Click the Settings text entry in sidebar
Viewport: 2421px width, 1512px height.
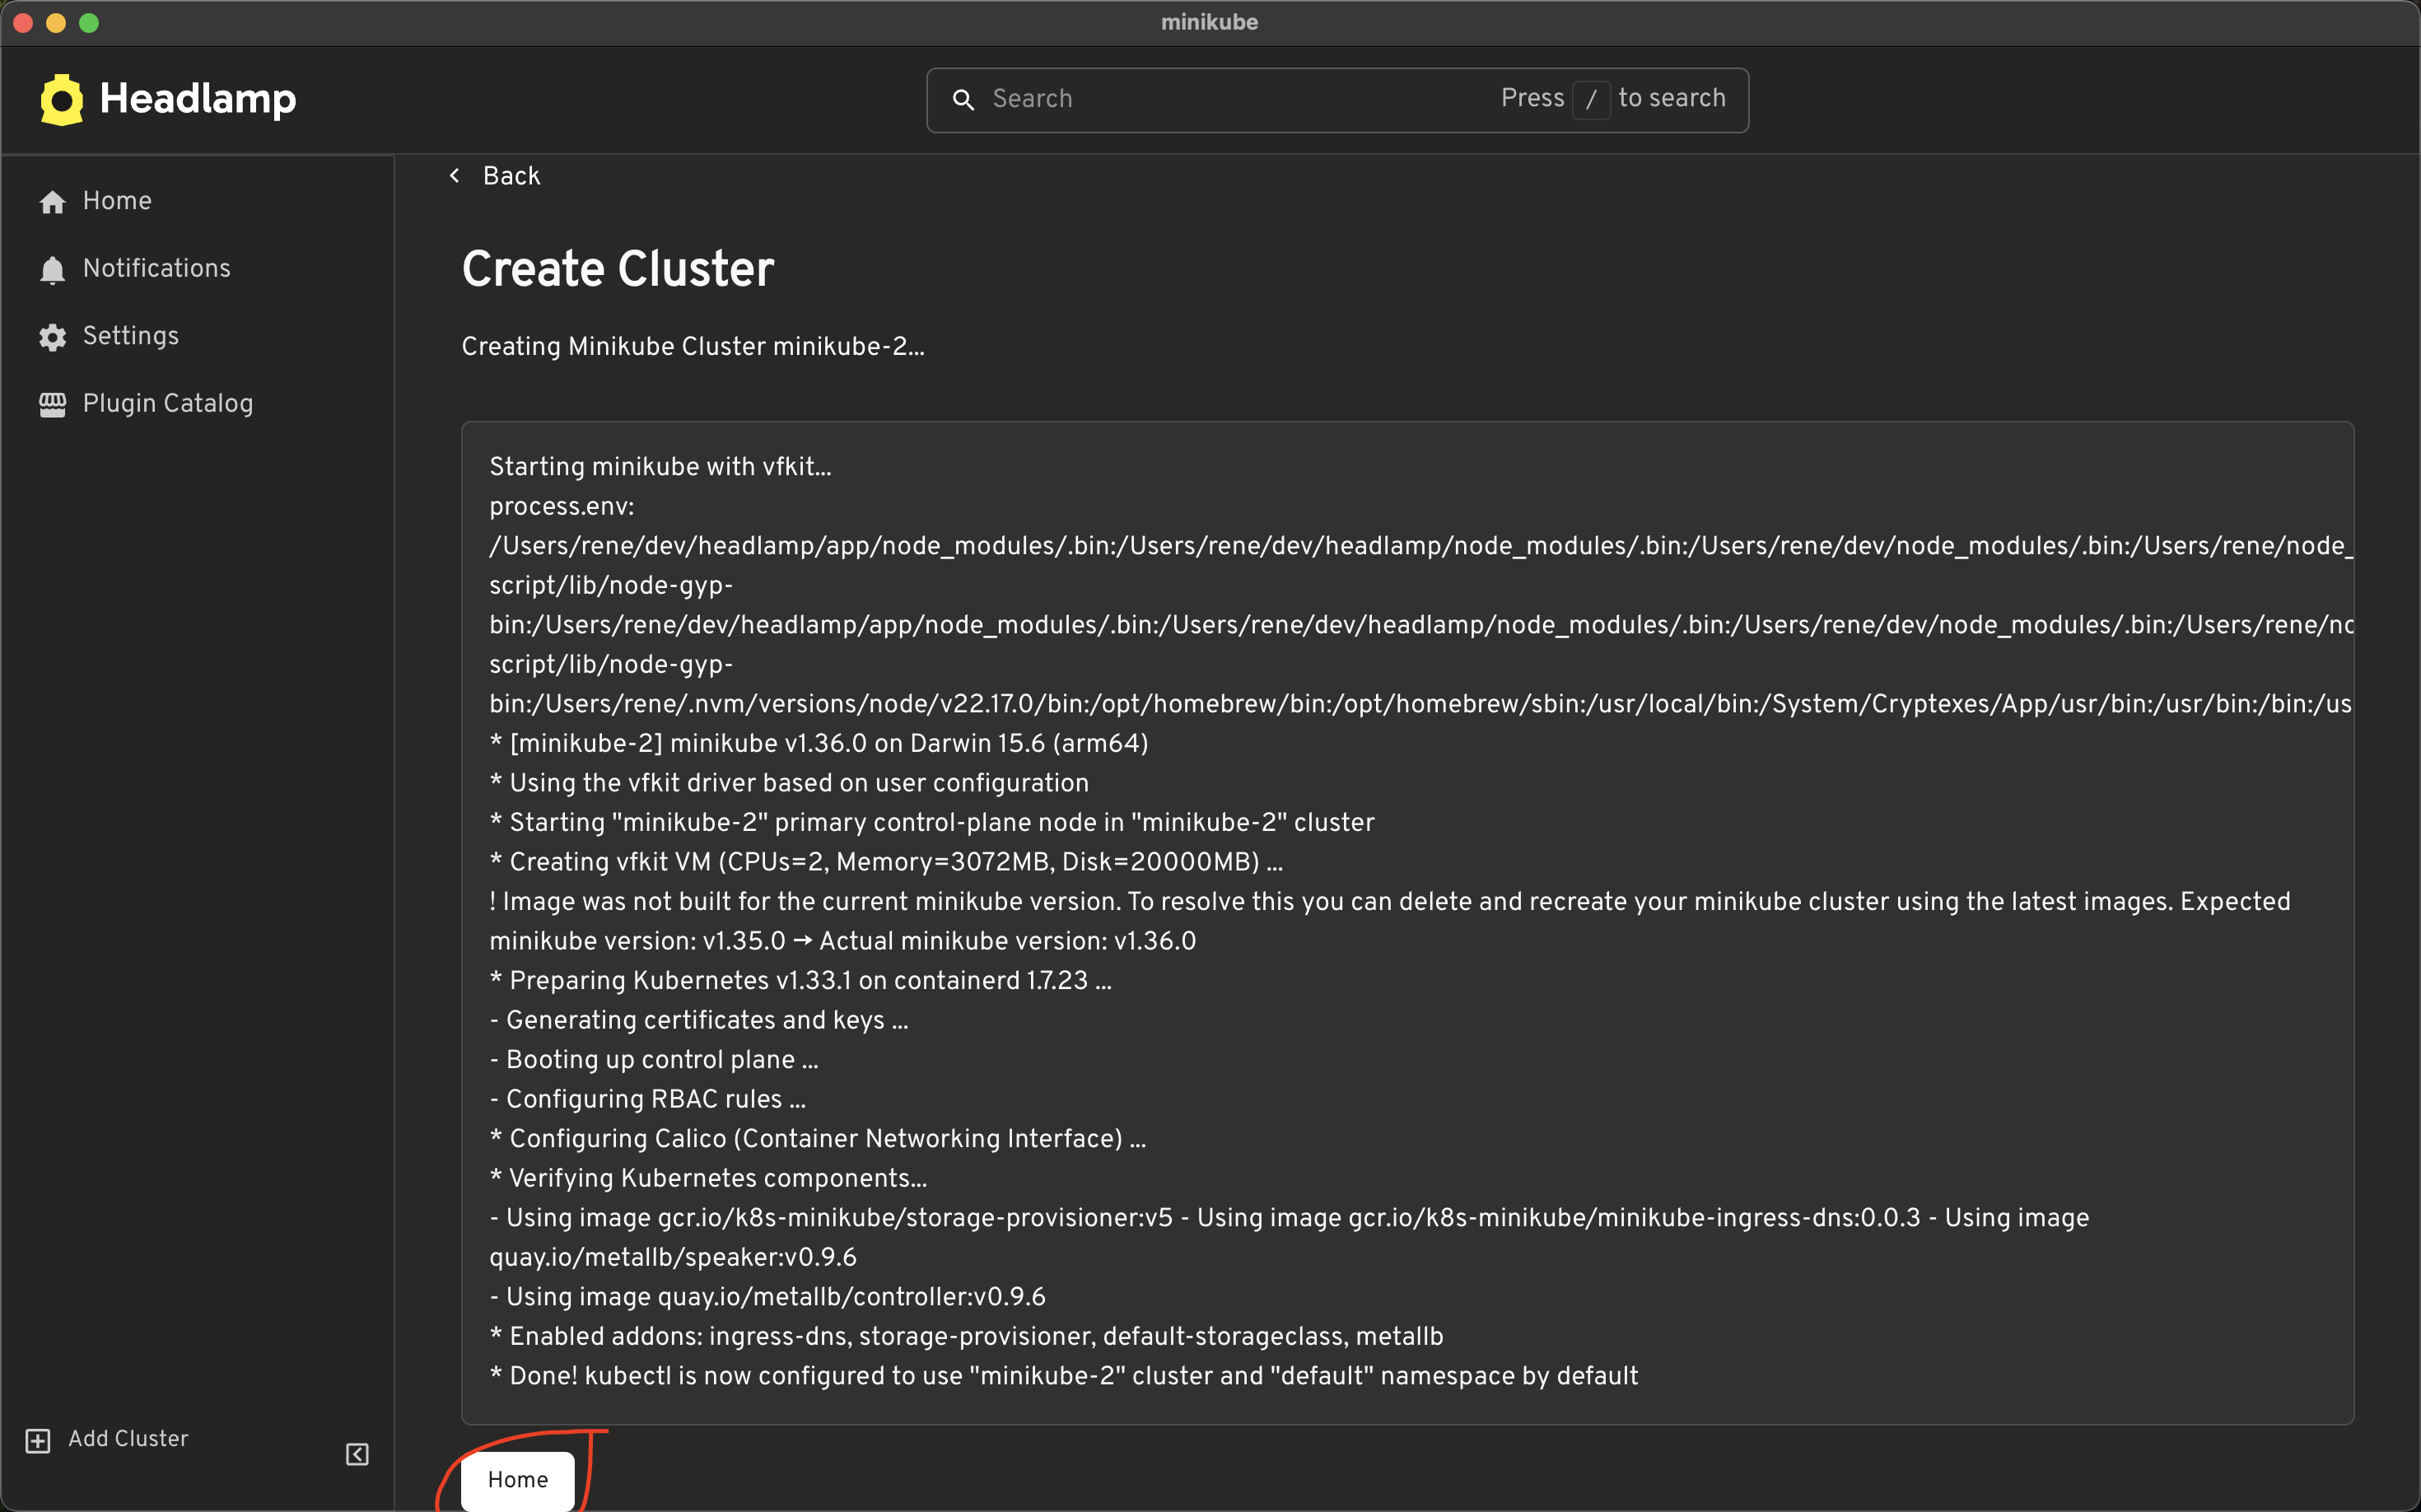click(130, 336)
